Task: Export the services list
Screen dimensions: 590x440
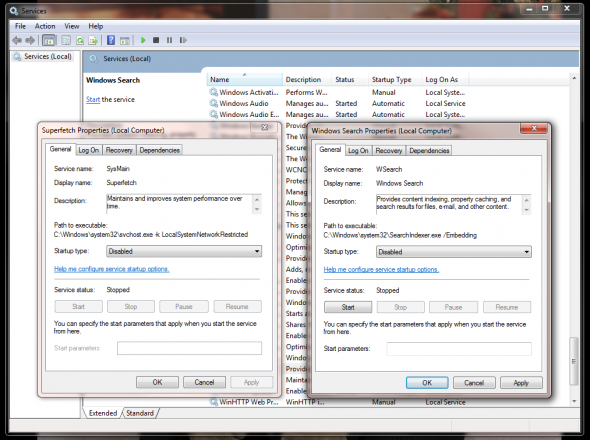Action: tap(93, 40)
